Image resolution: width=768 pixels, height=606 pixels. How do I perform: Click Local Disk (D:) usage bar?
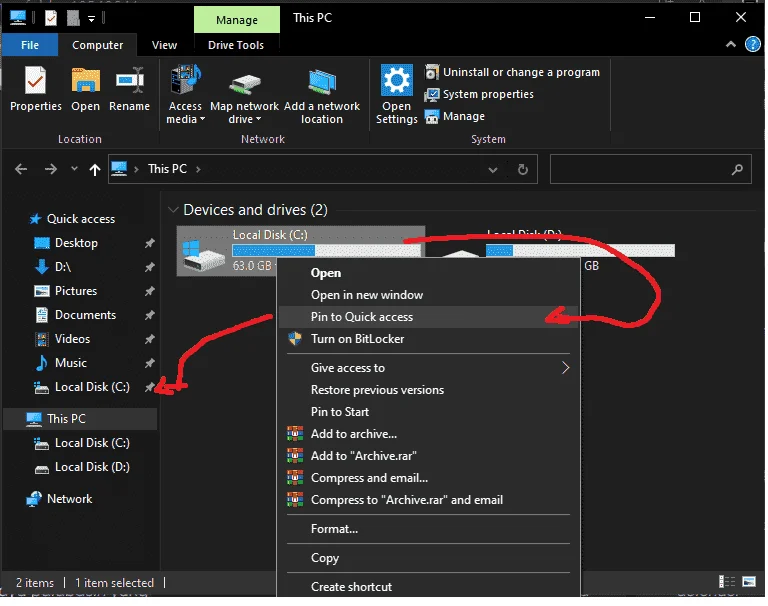click(580, 251)
